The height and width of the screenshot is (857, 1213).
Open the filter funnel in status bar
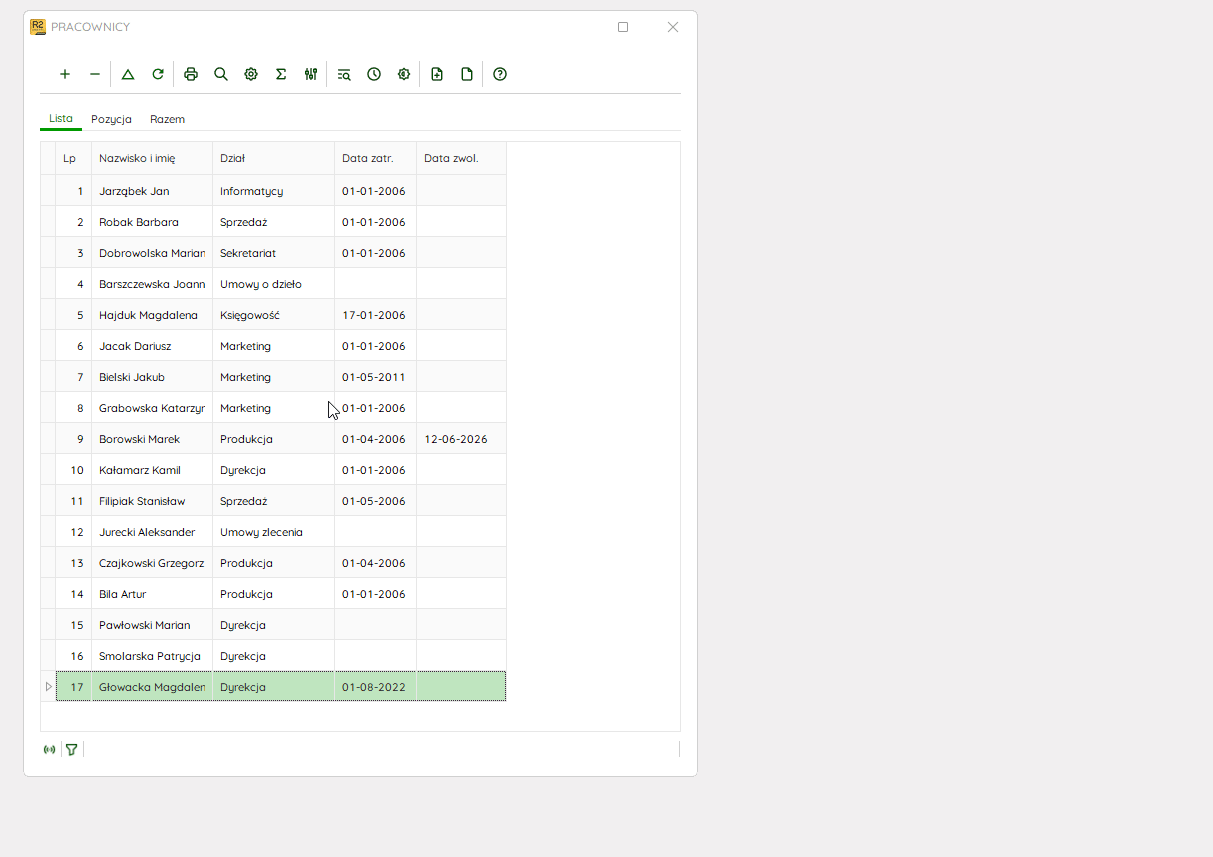pyautogui.click(x=71, y=749)
